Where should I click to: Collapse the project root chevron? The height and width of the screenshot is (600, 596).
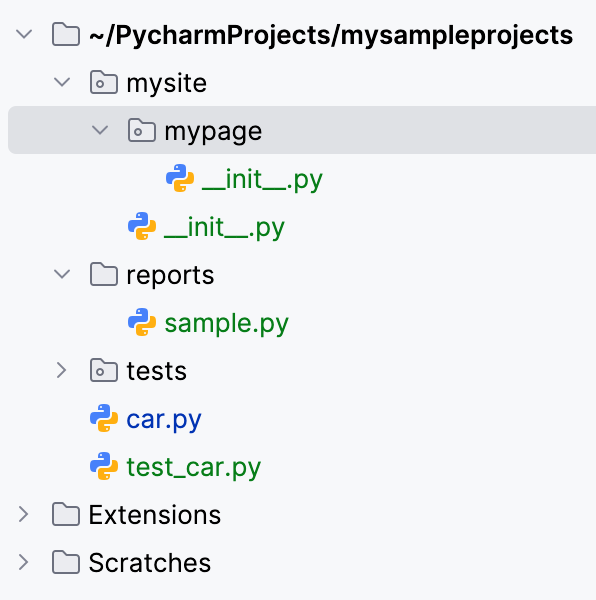click(x=24, y=34)
